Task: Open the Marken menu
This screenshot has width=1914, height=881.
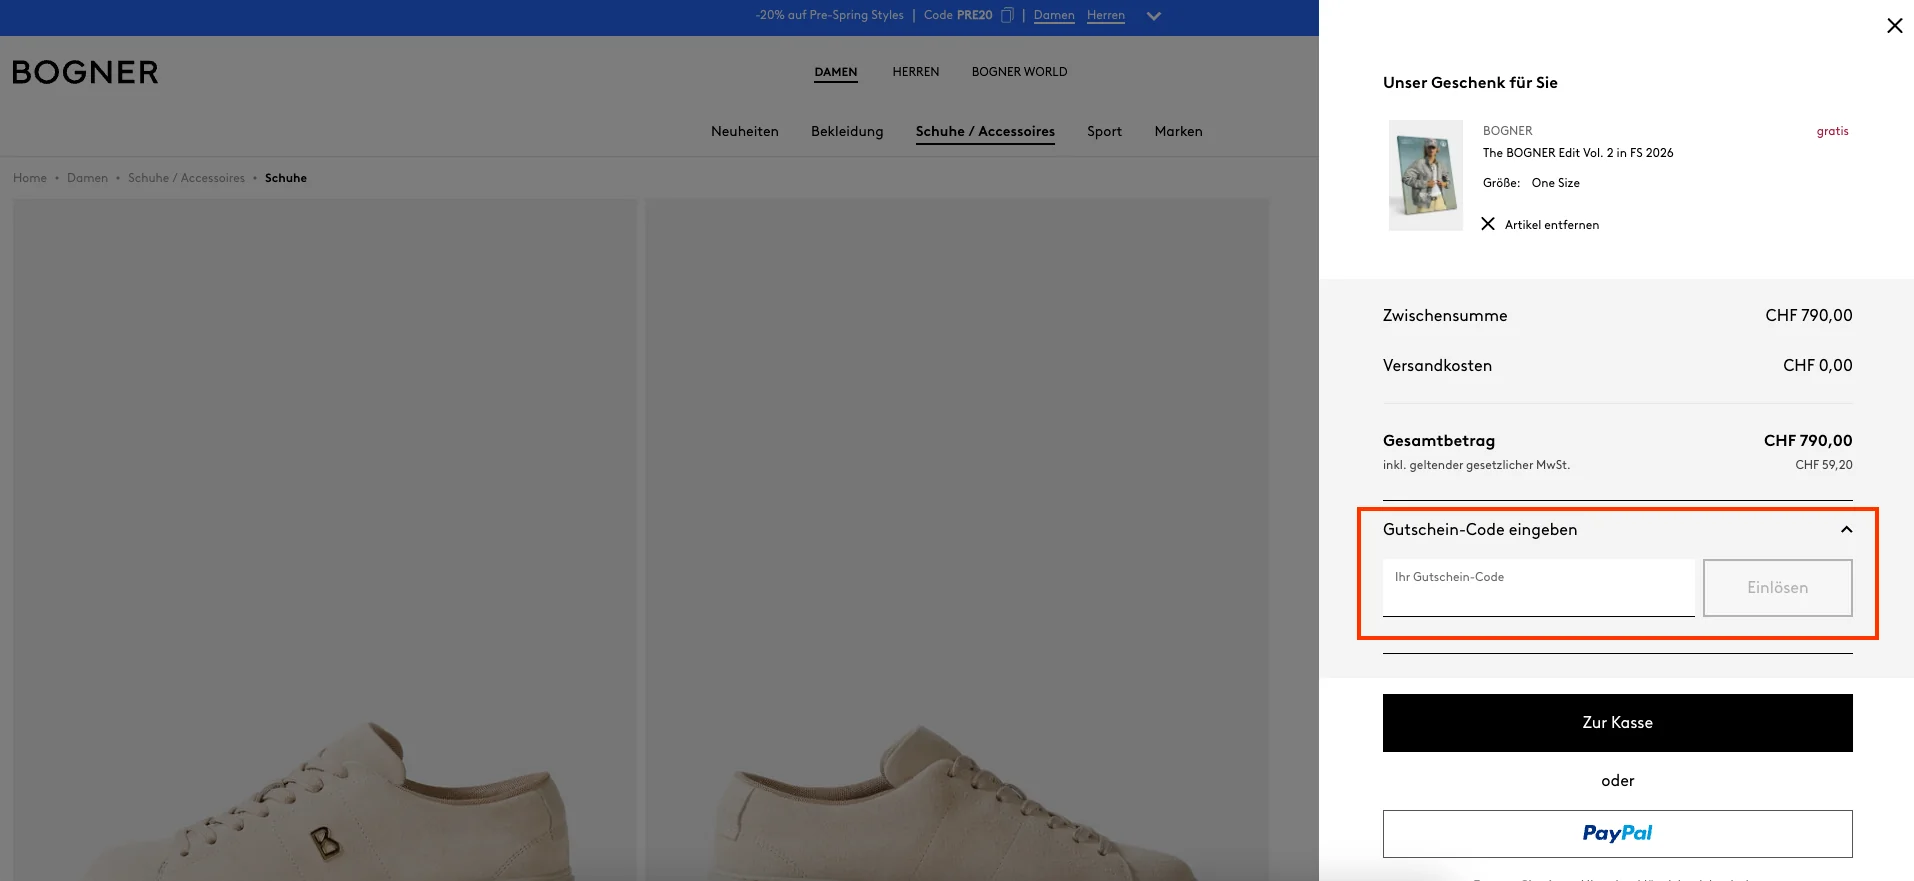Action: [1178, 131]
